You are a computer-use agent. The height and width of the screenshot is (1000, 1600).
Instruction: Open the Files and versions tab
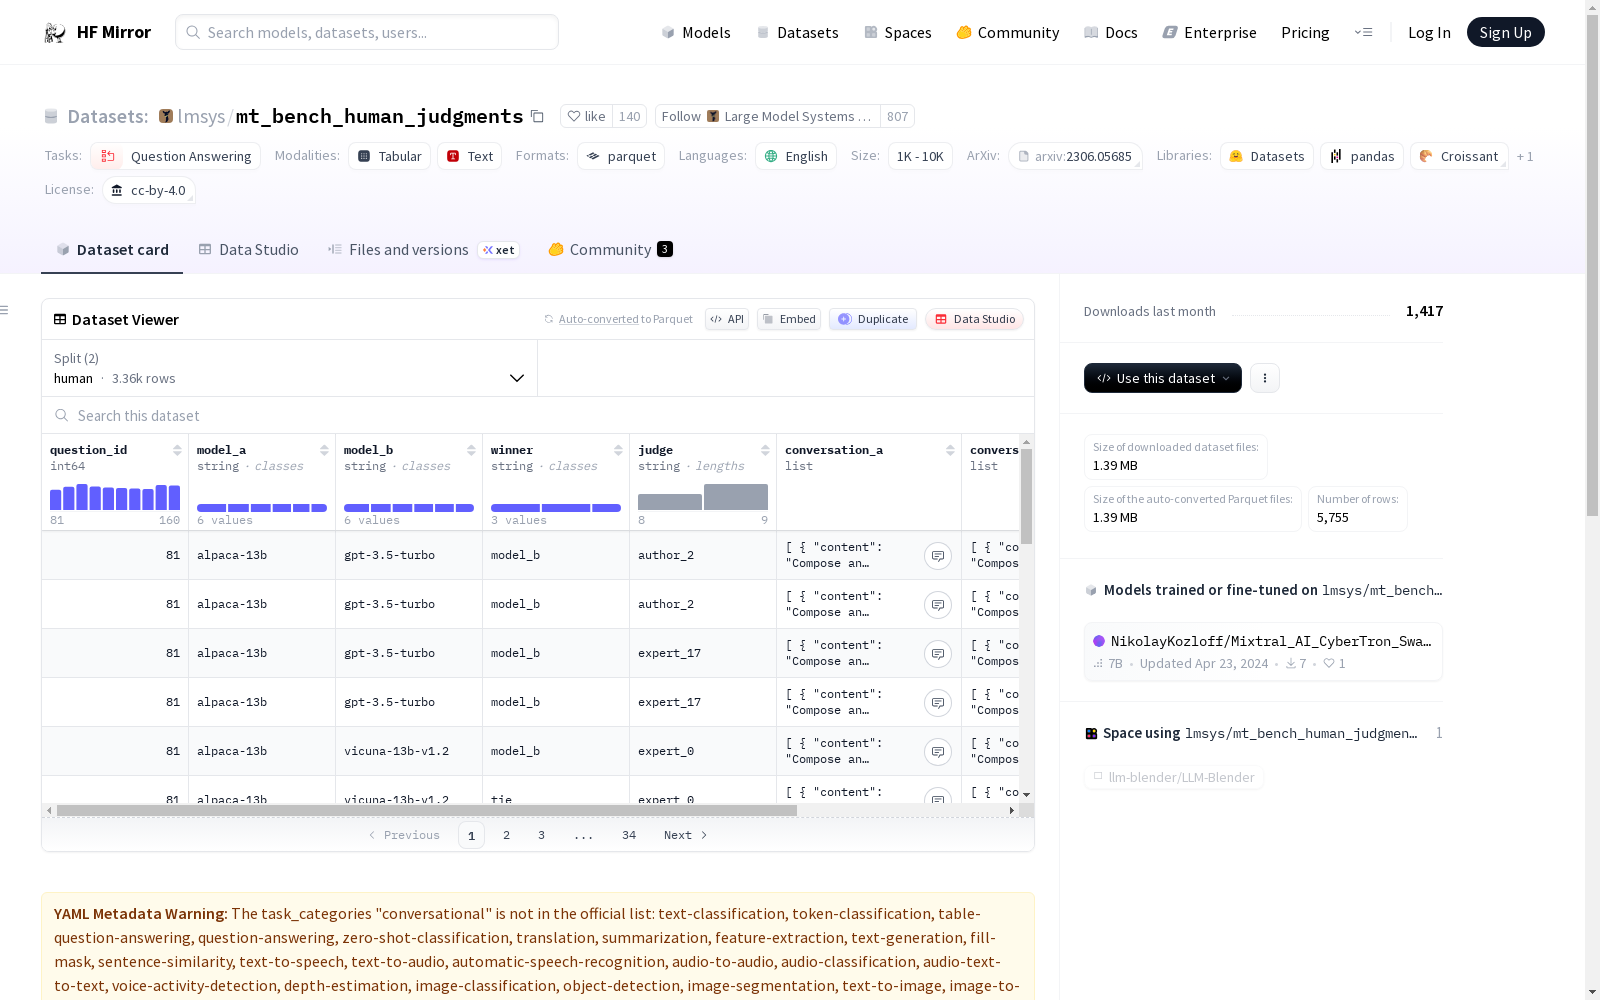click(x=408, y=250)
